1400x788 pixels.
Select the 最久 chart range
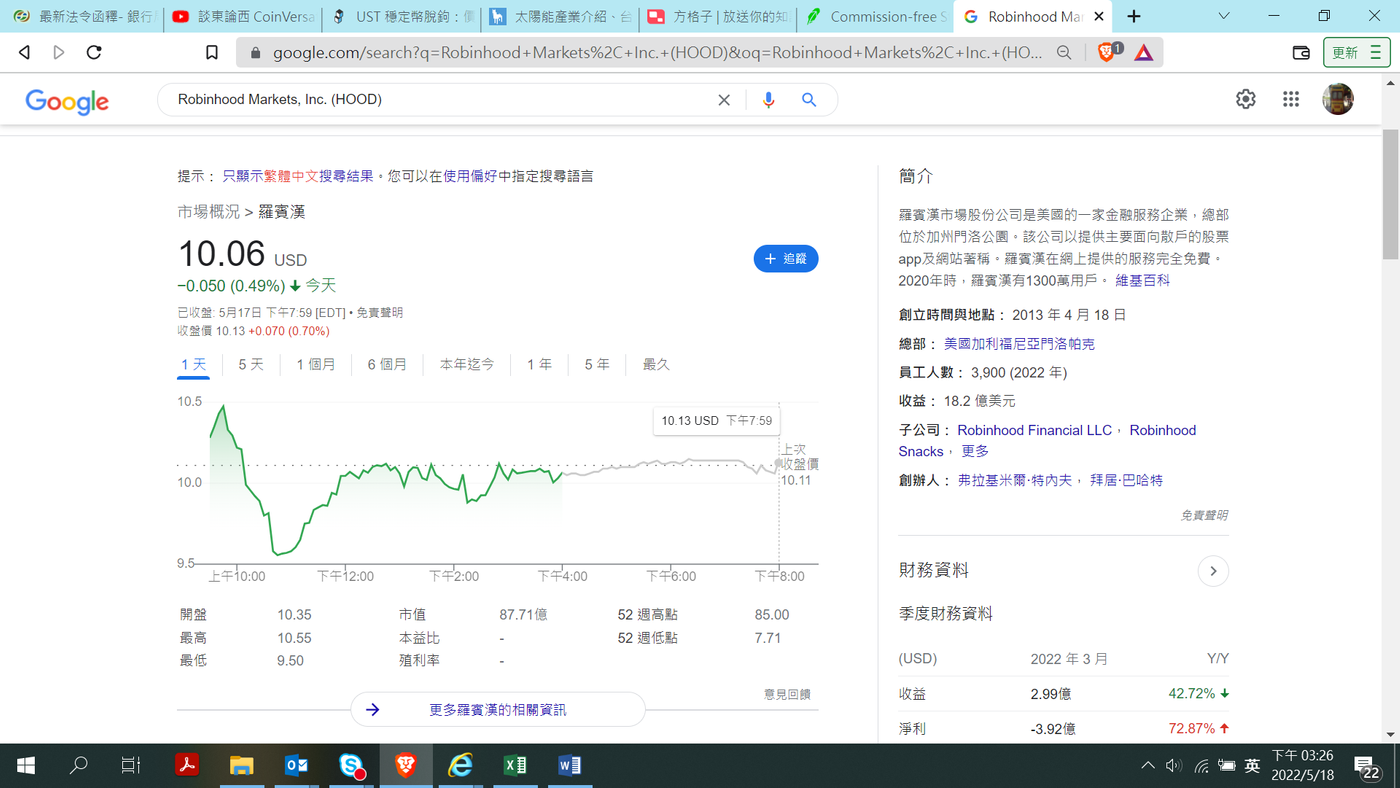click(656, 365)
